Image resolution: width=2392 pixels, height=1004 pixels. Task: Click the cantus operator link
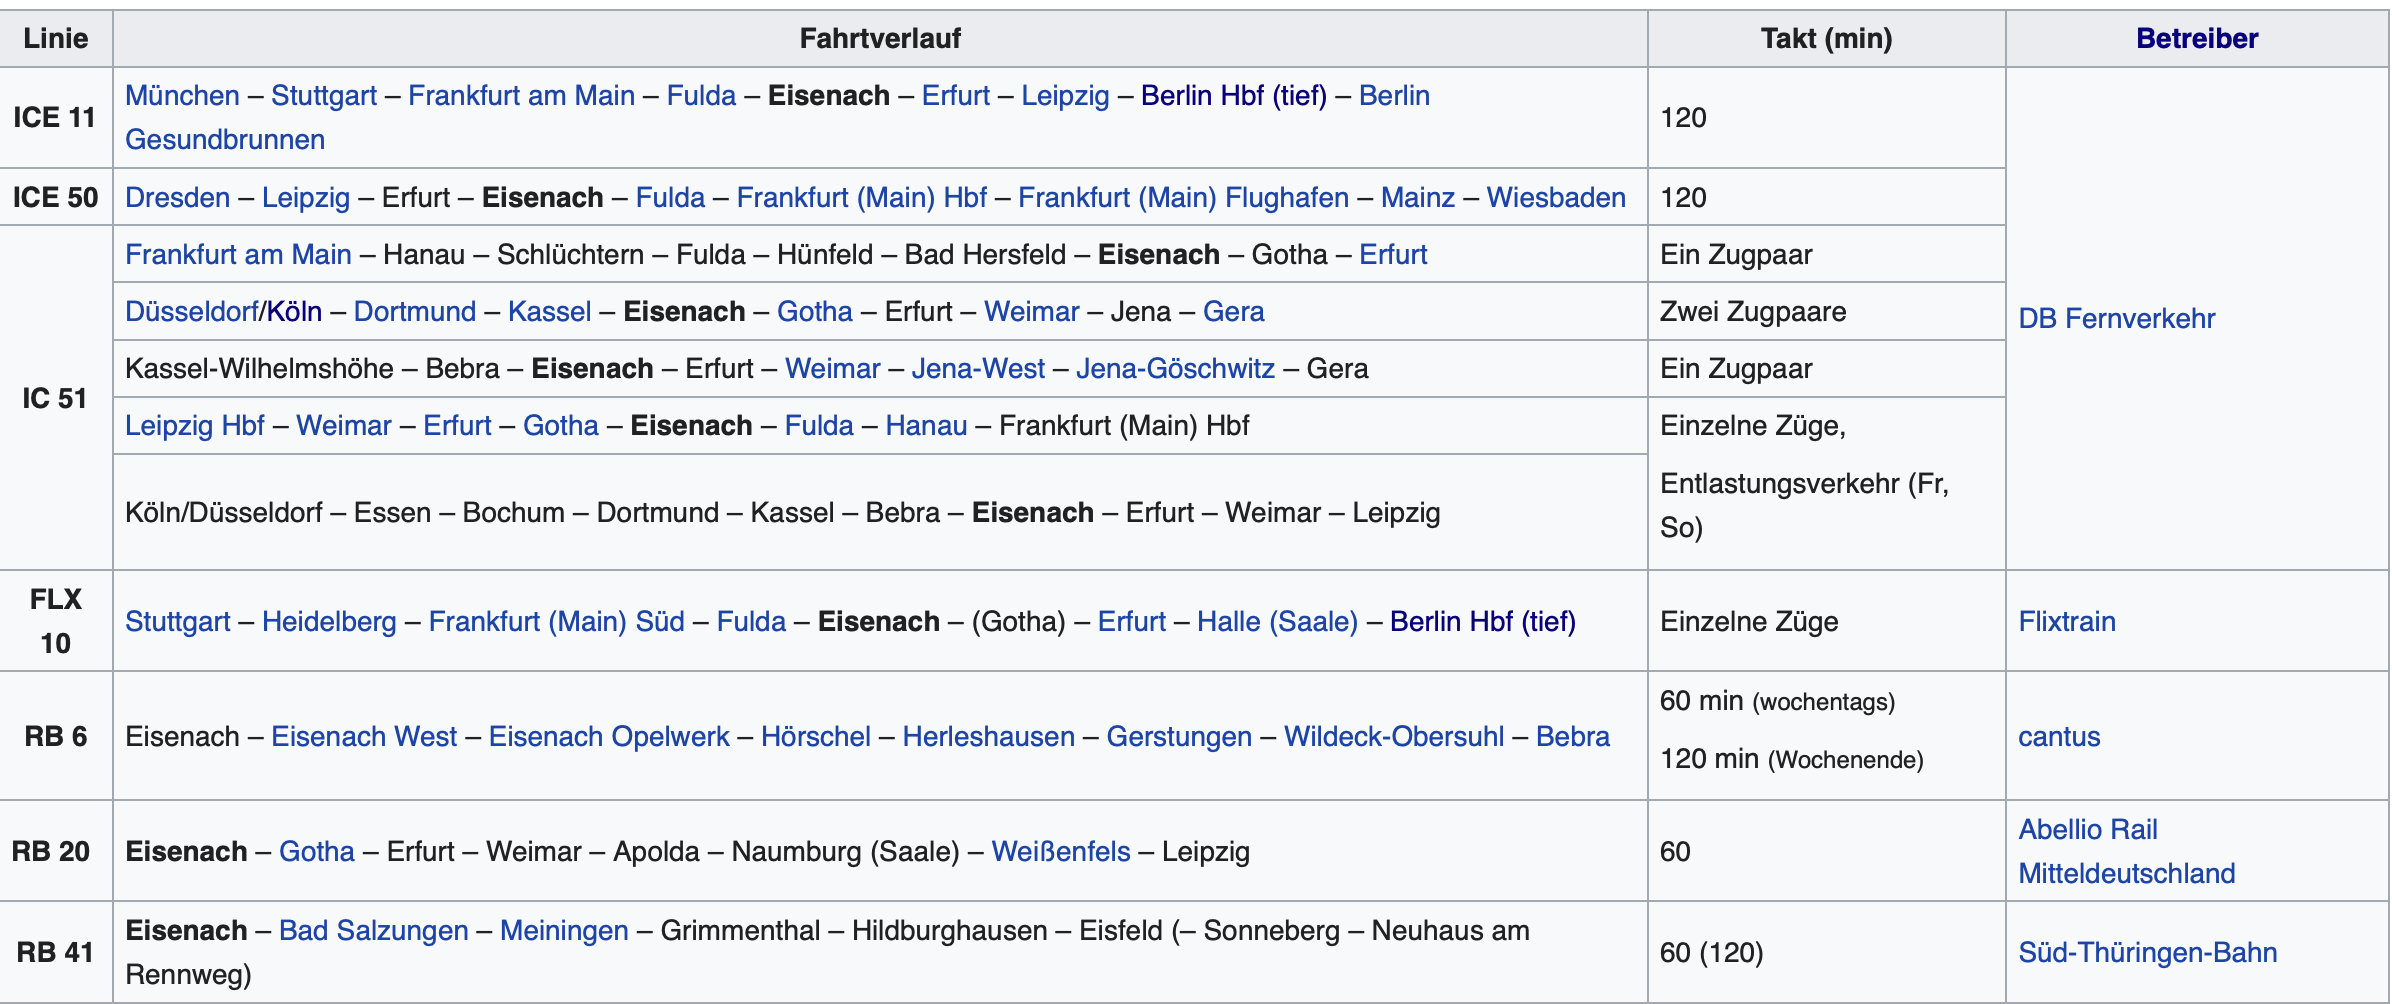(2058, 737)
